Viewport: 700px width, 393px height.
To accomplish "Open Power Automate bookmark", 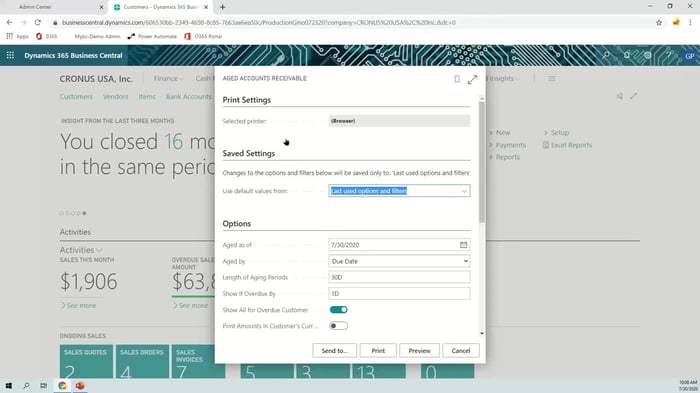I will 152,36.
